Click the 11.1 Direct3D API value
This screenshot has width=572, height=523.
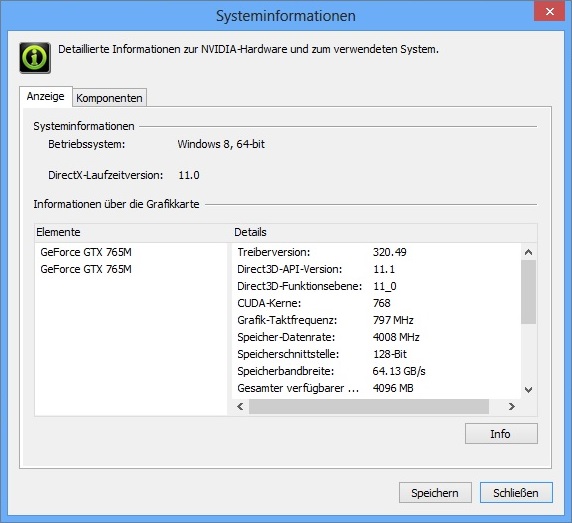[x=384, y=269]
